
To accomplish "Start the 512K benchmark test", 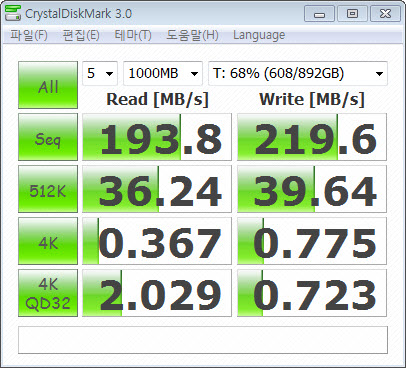I will tap(48, 189).
